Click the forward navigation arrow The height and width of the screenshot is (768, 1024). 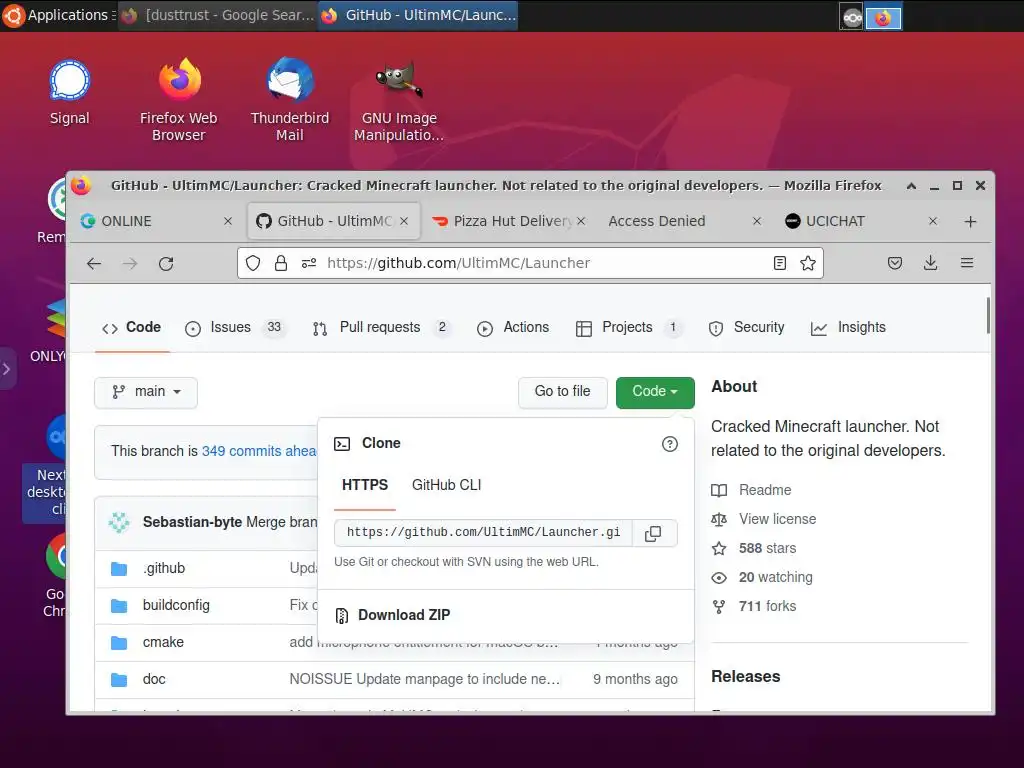click(x=130, y=263)
